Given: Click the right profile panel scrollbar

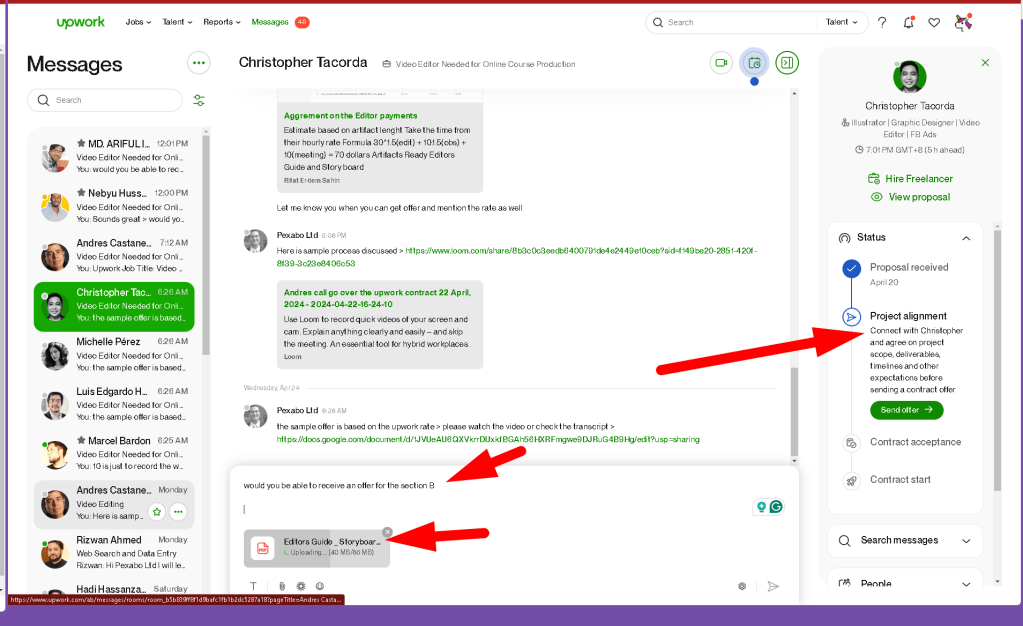Looking at the screenshot, I should (x=997, y=360).
